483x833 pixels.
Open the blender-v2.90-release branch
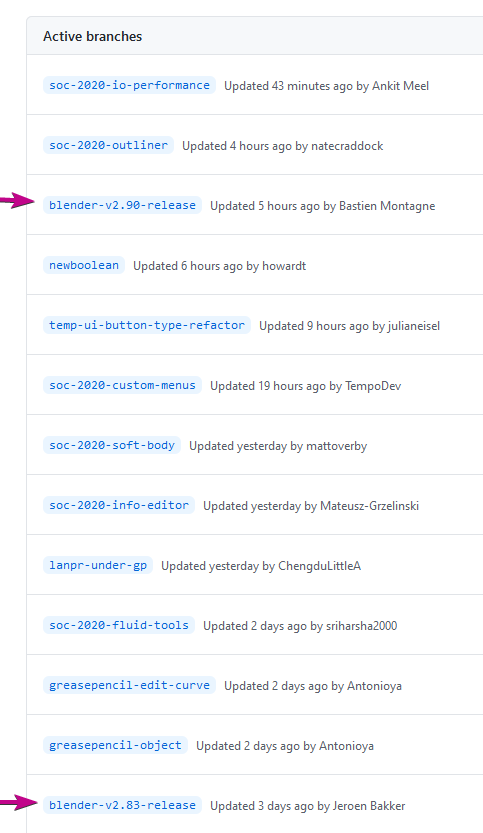tap(122, 205)
